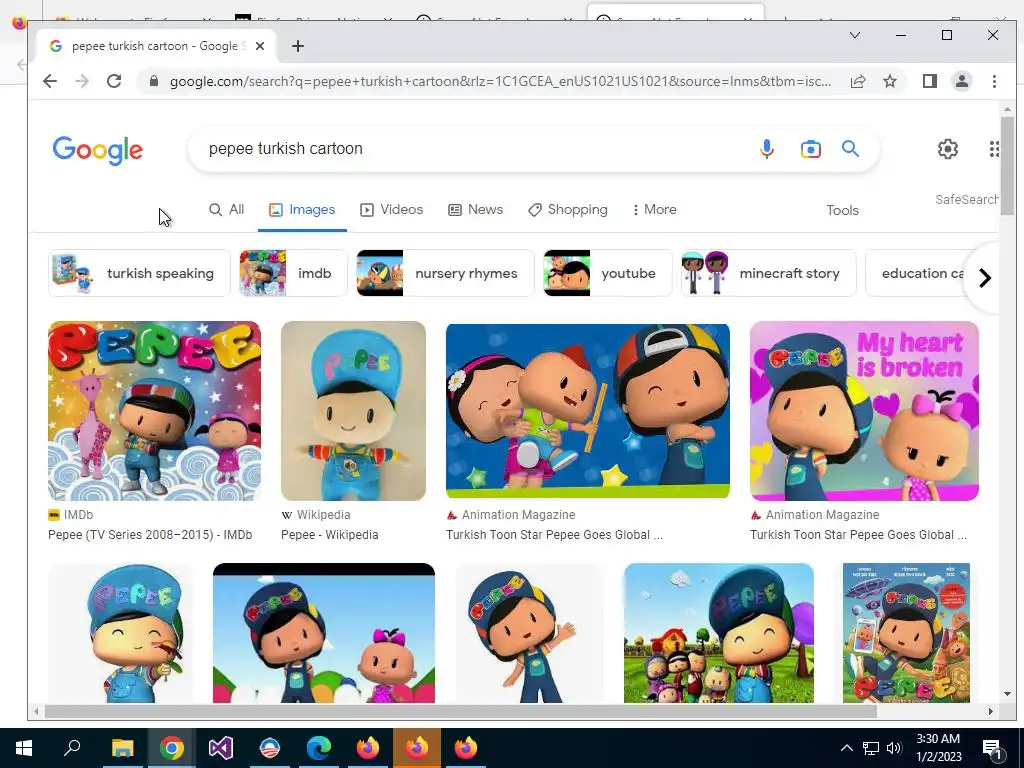1024x768 pixels.
Task: View site info via padlock icon
Action: pyautogui.click(x=153, y=81)
